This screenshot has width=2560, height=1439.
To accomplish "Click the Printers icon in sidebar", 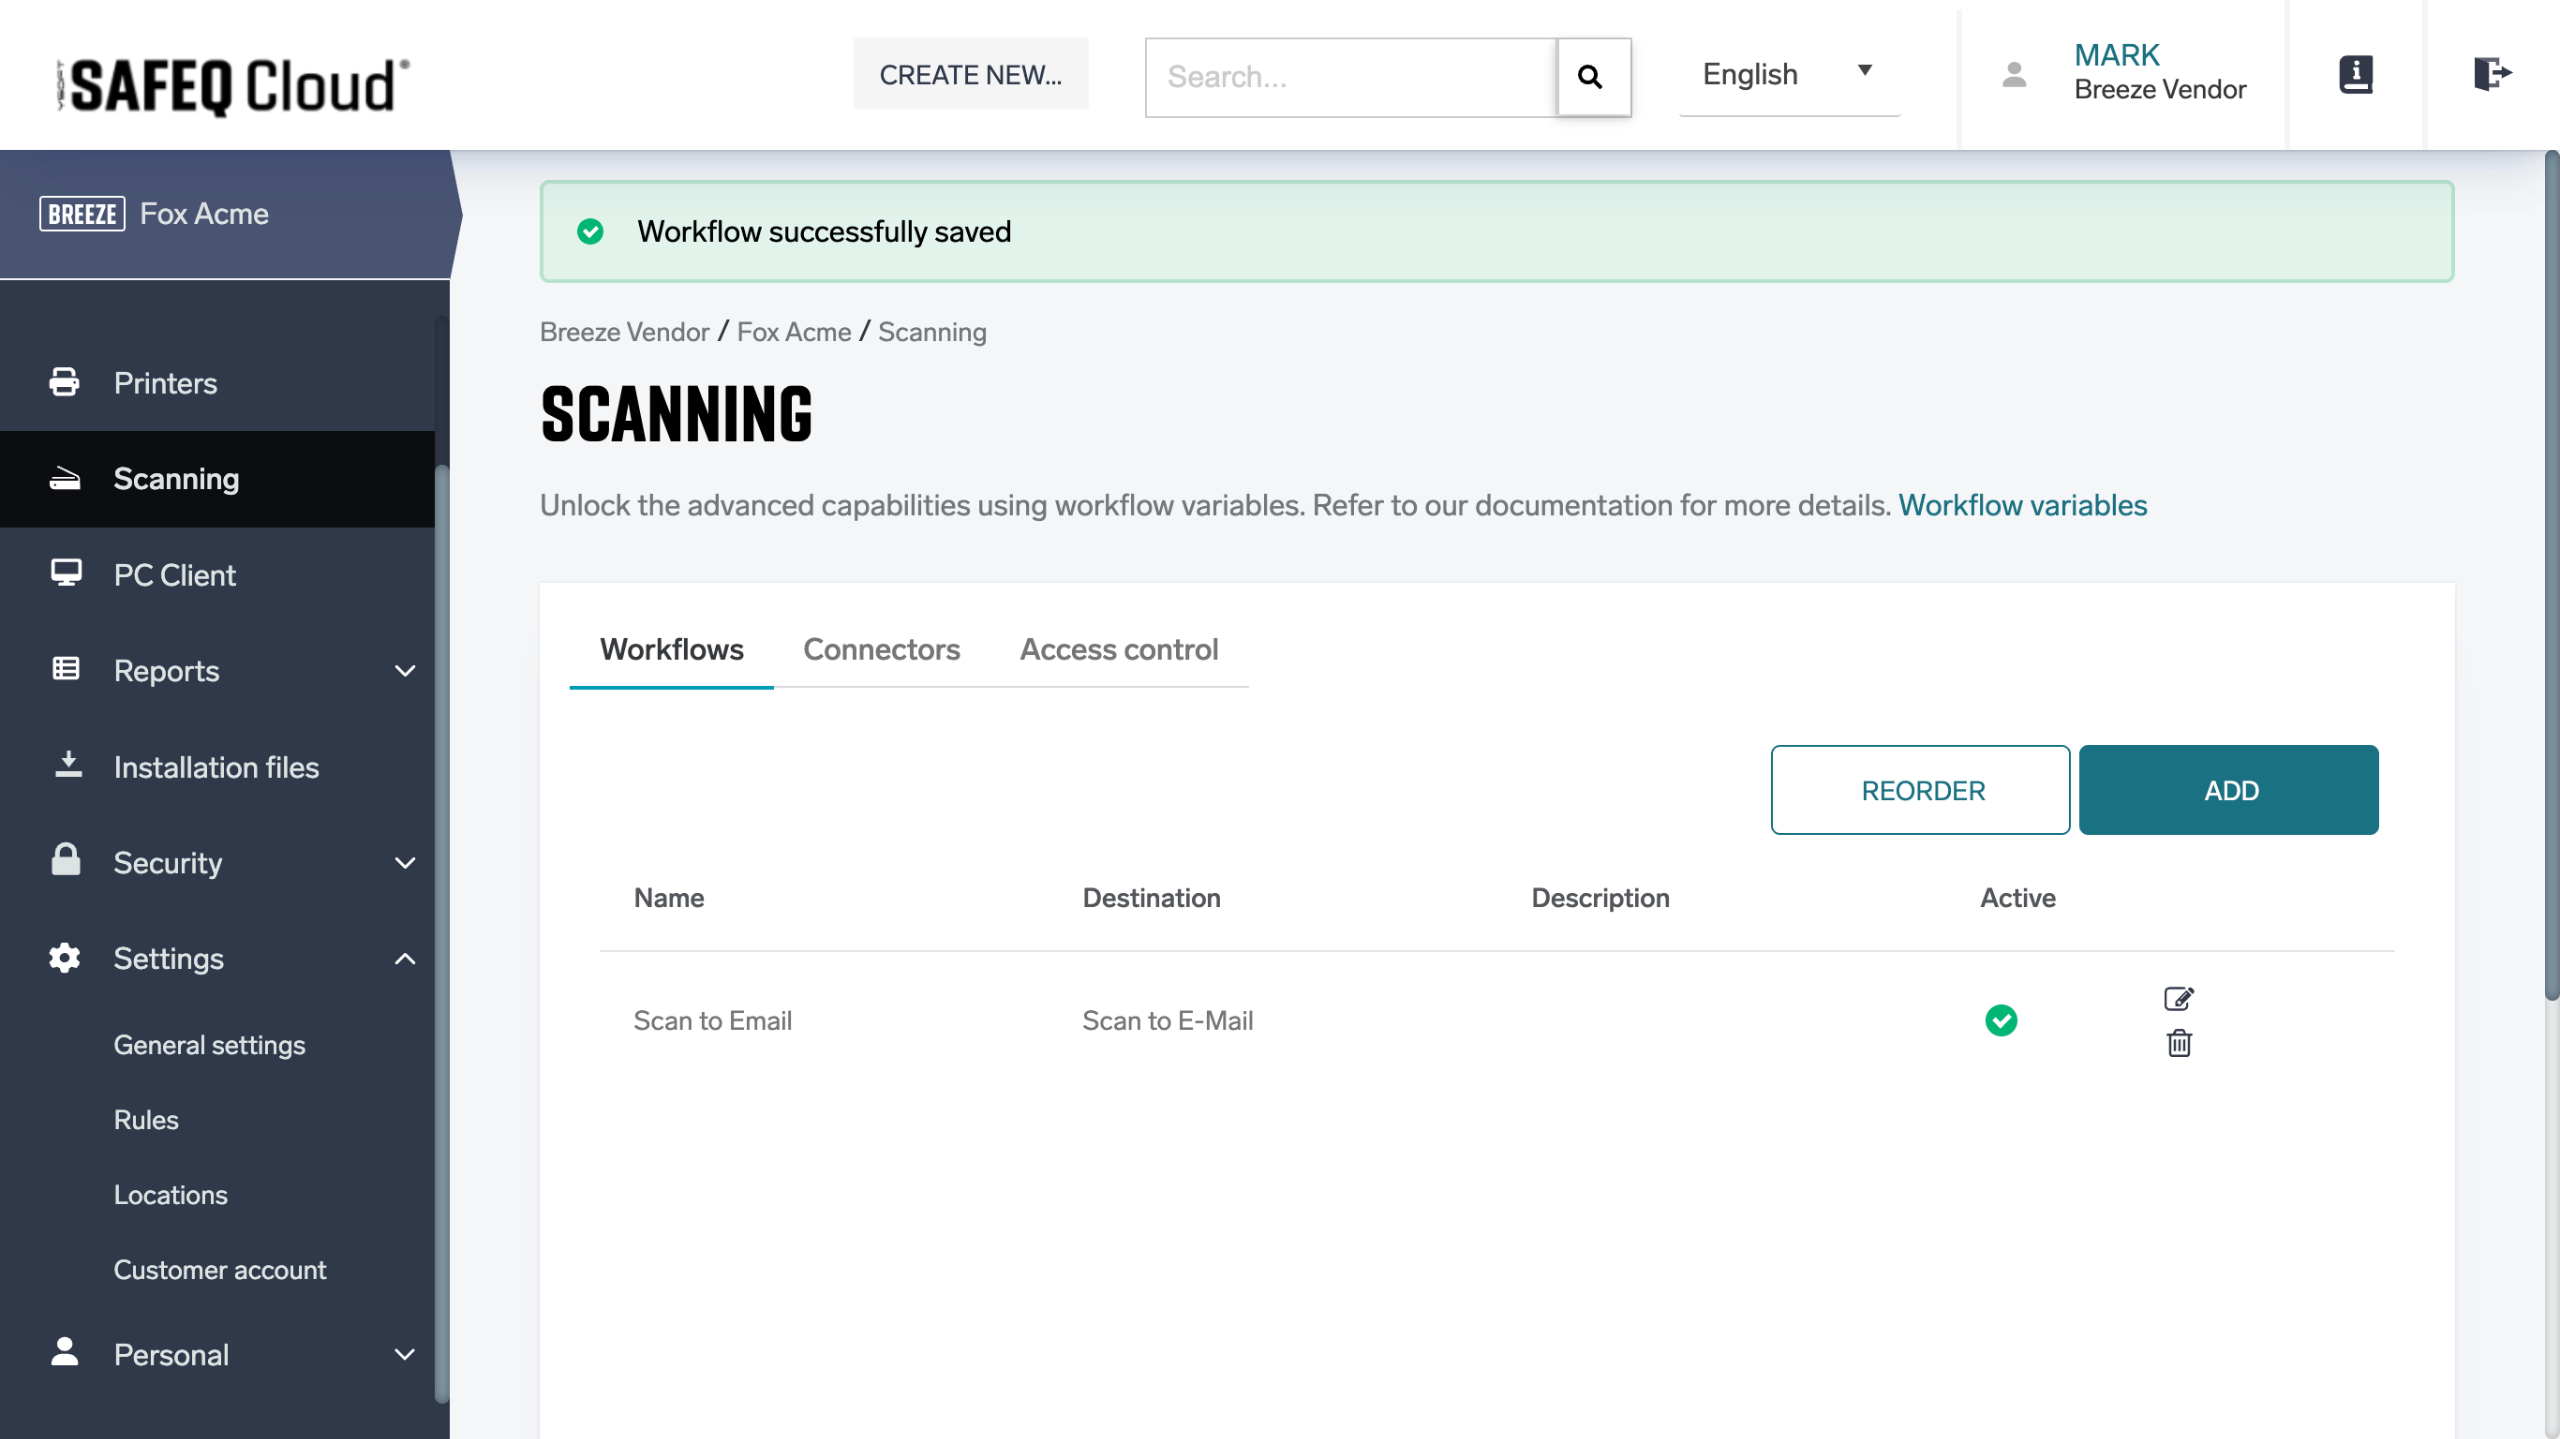I will [x=65, y=382].
